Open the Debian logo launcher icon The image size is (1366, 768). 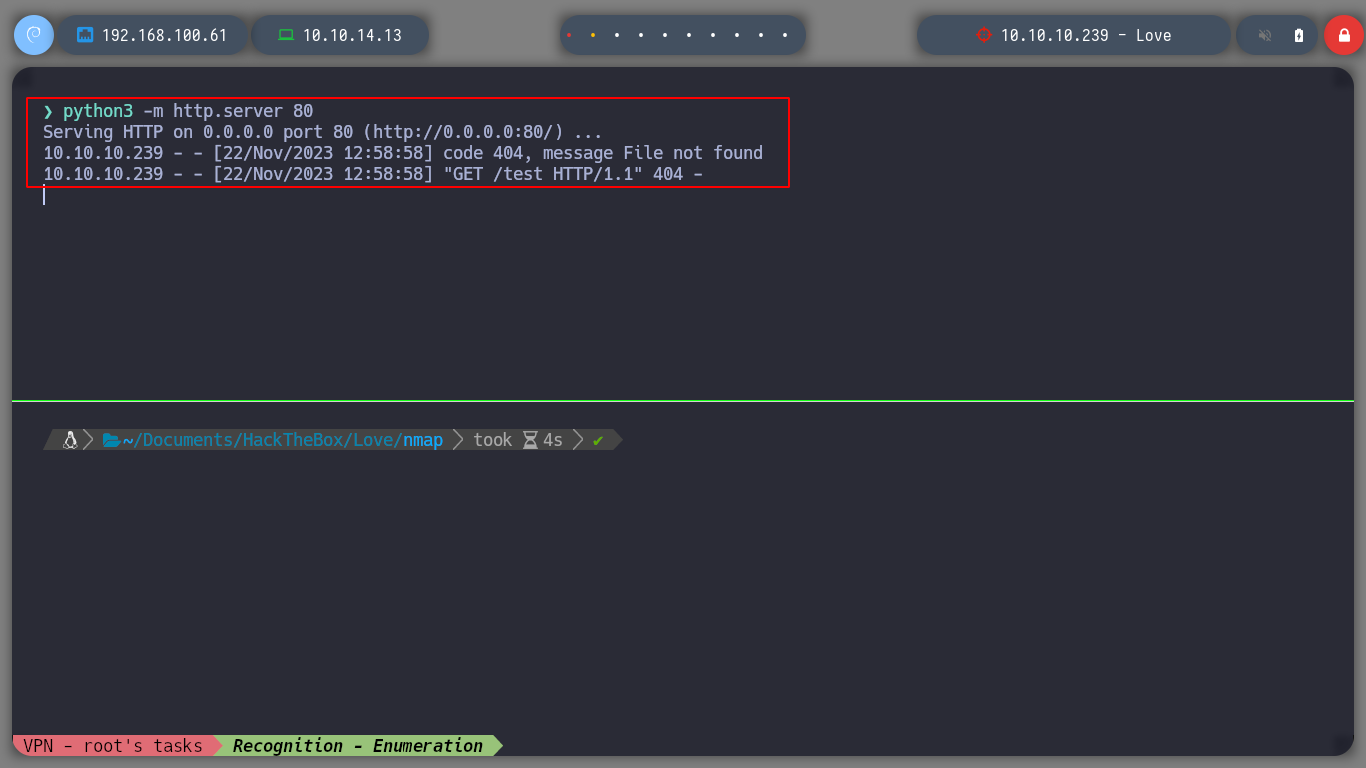pos(33,35)
